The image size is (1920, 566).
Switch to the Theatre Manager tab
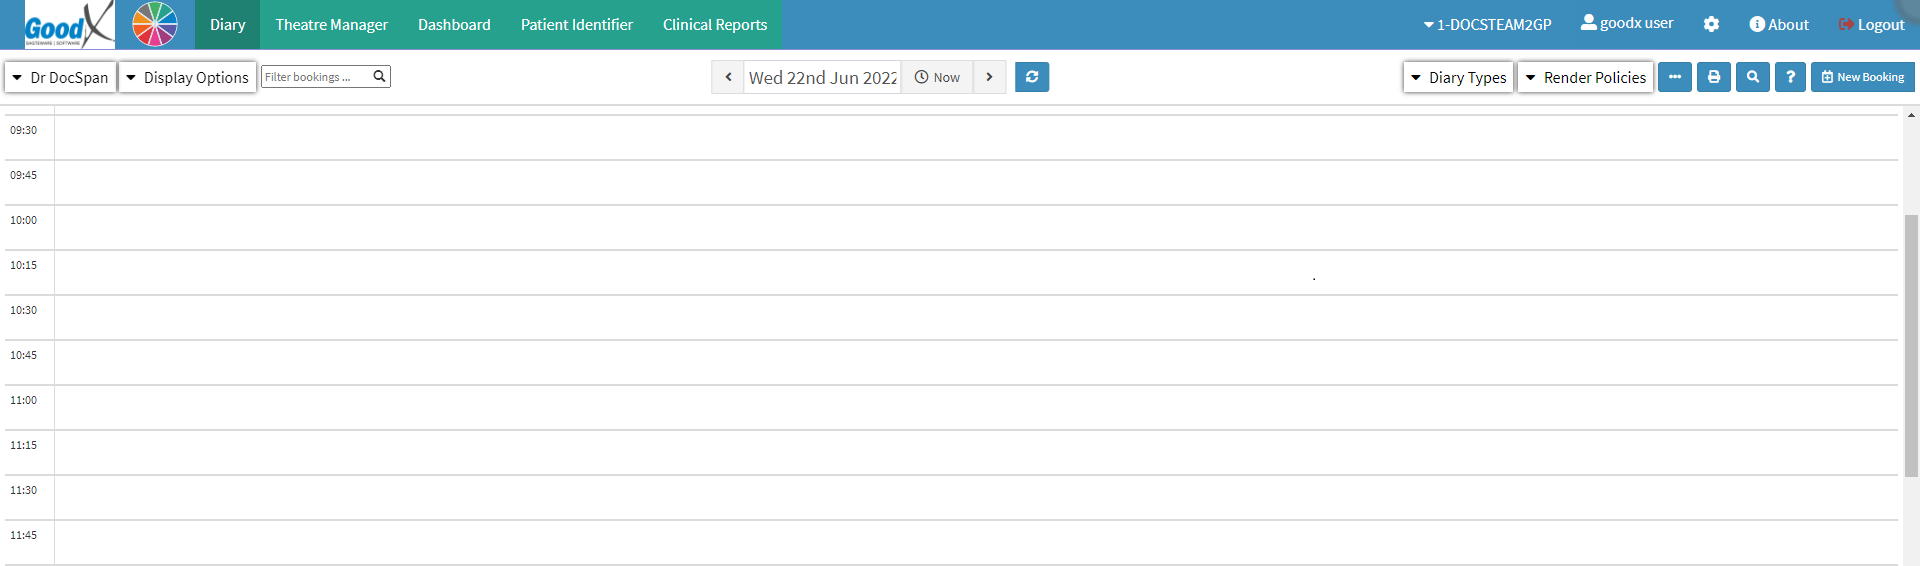click(331, 24)
